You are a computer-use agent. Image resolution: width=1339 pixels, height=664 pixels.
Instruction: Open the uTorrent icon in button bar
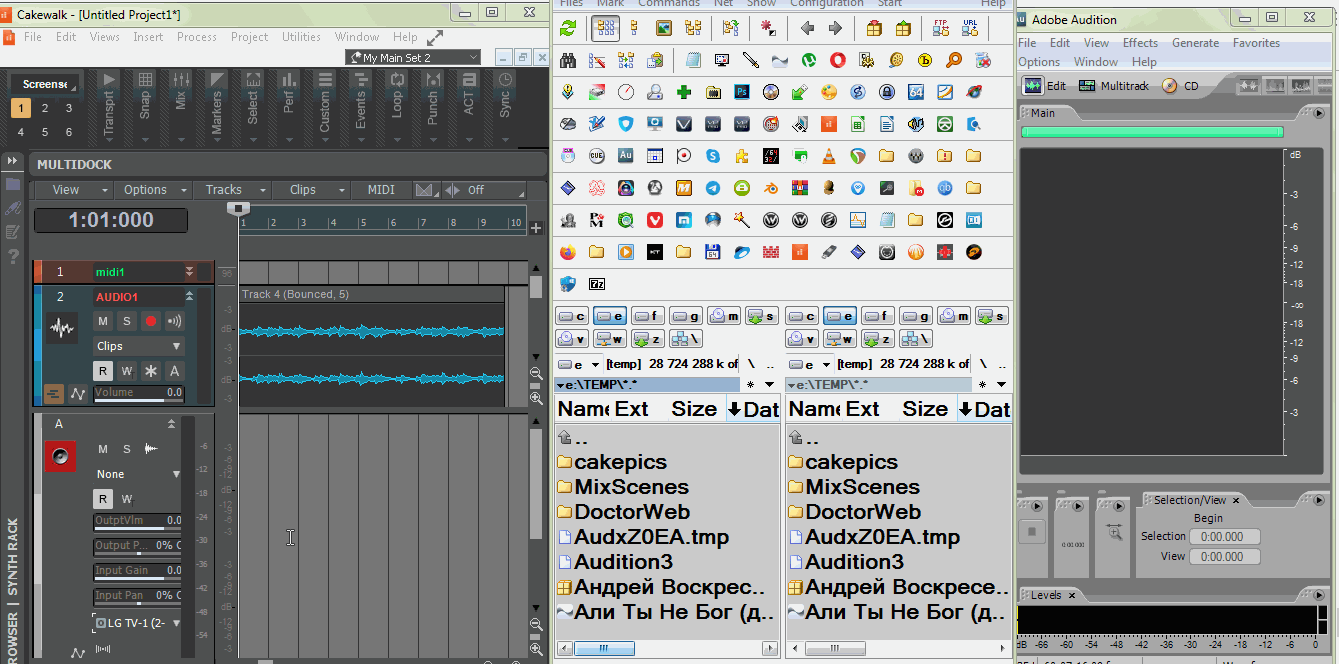tap(809, 60)
